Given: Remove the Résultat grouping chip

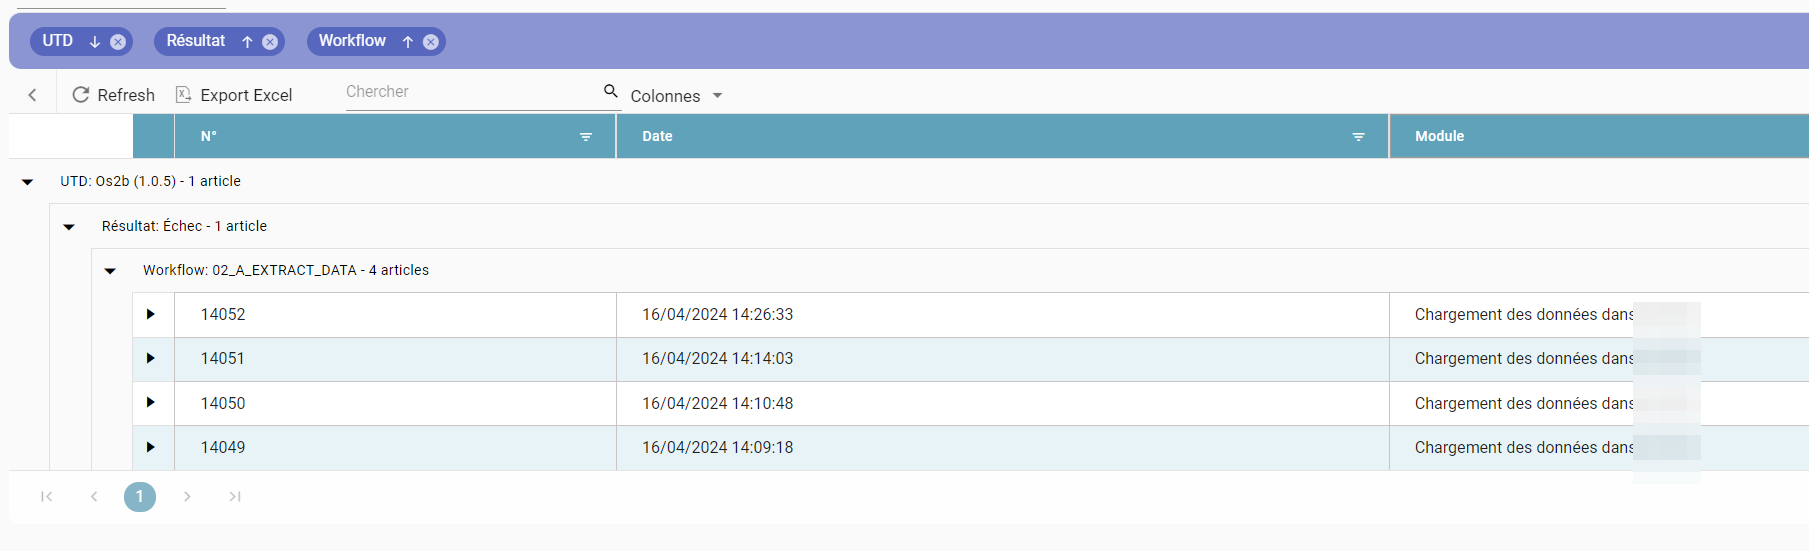Looking at the screenshot, I should point(270,42).
